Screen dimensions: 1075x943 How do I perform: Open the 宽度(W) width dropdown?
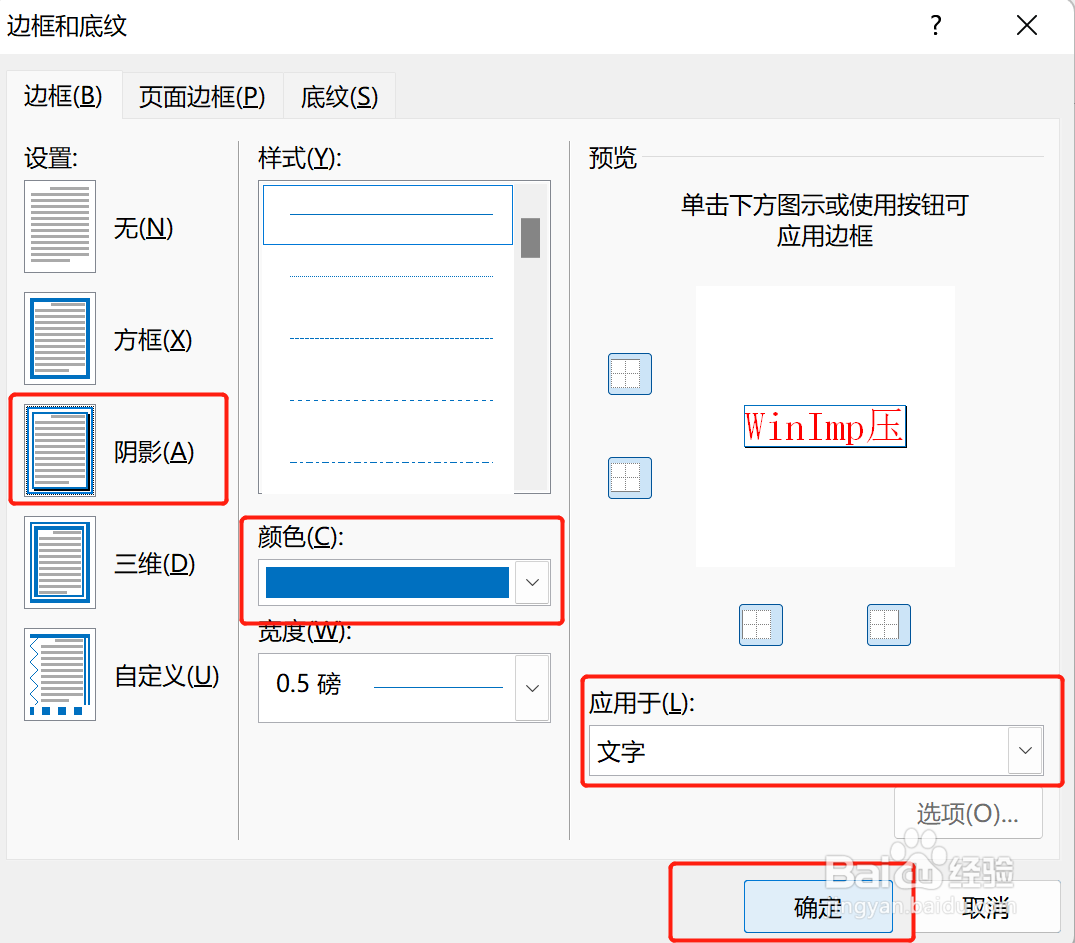click(x=533, y=688)
